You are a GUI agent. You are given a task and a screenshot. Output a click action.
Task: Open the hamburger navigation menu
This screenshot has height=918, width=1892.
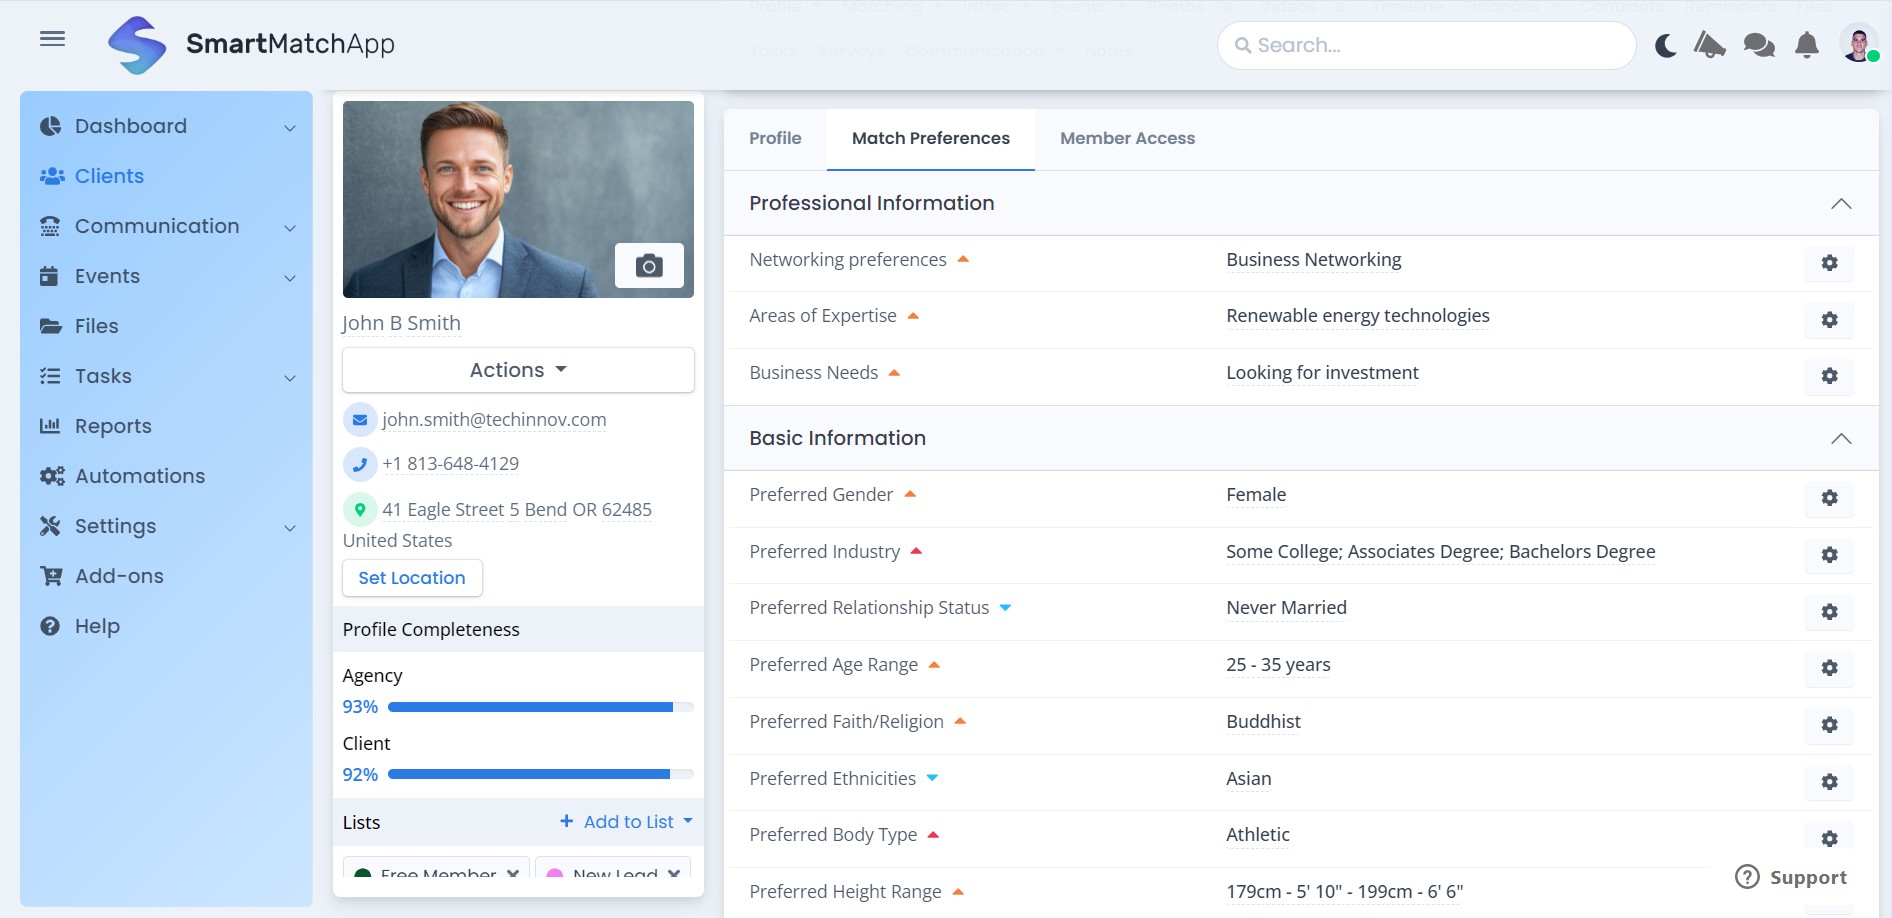coord(52,38)
